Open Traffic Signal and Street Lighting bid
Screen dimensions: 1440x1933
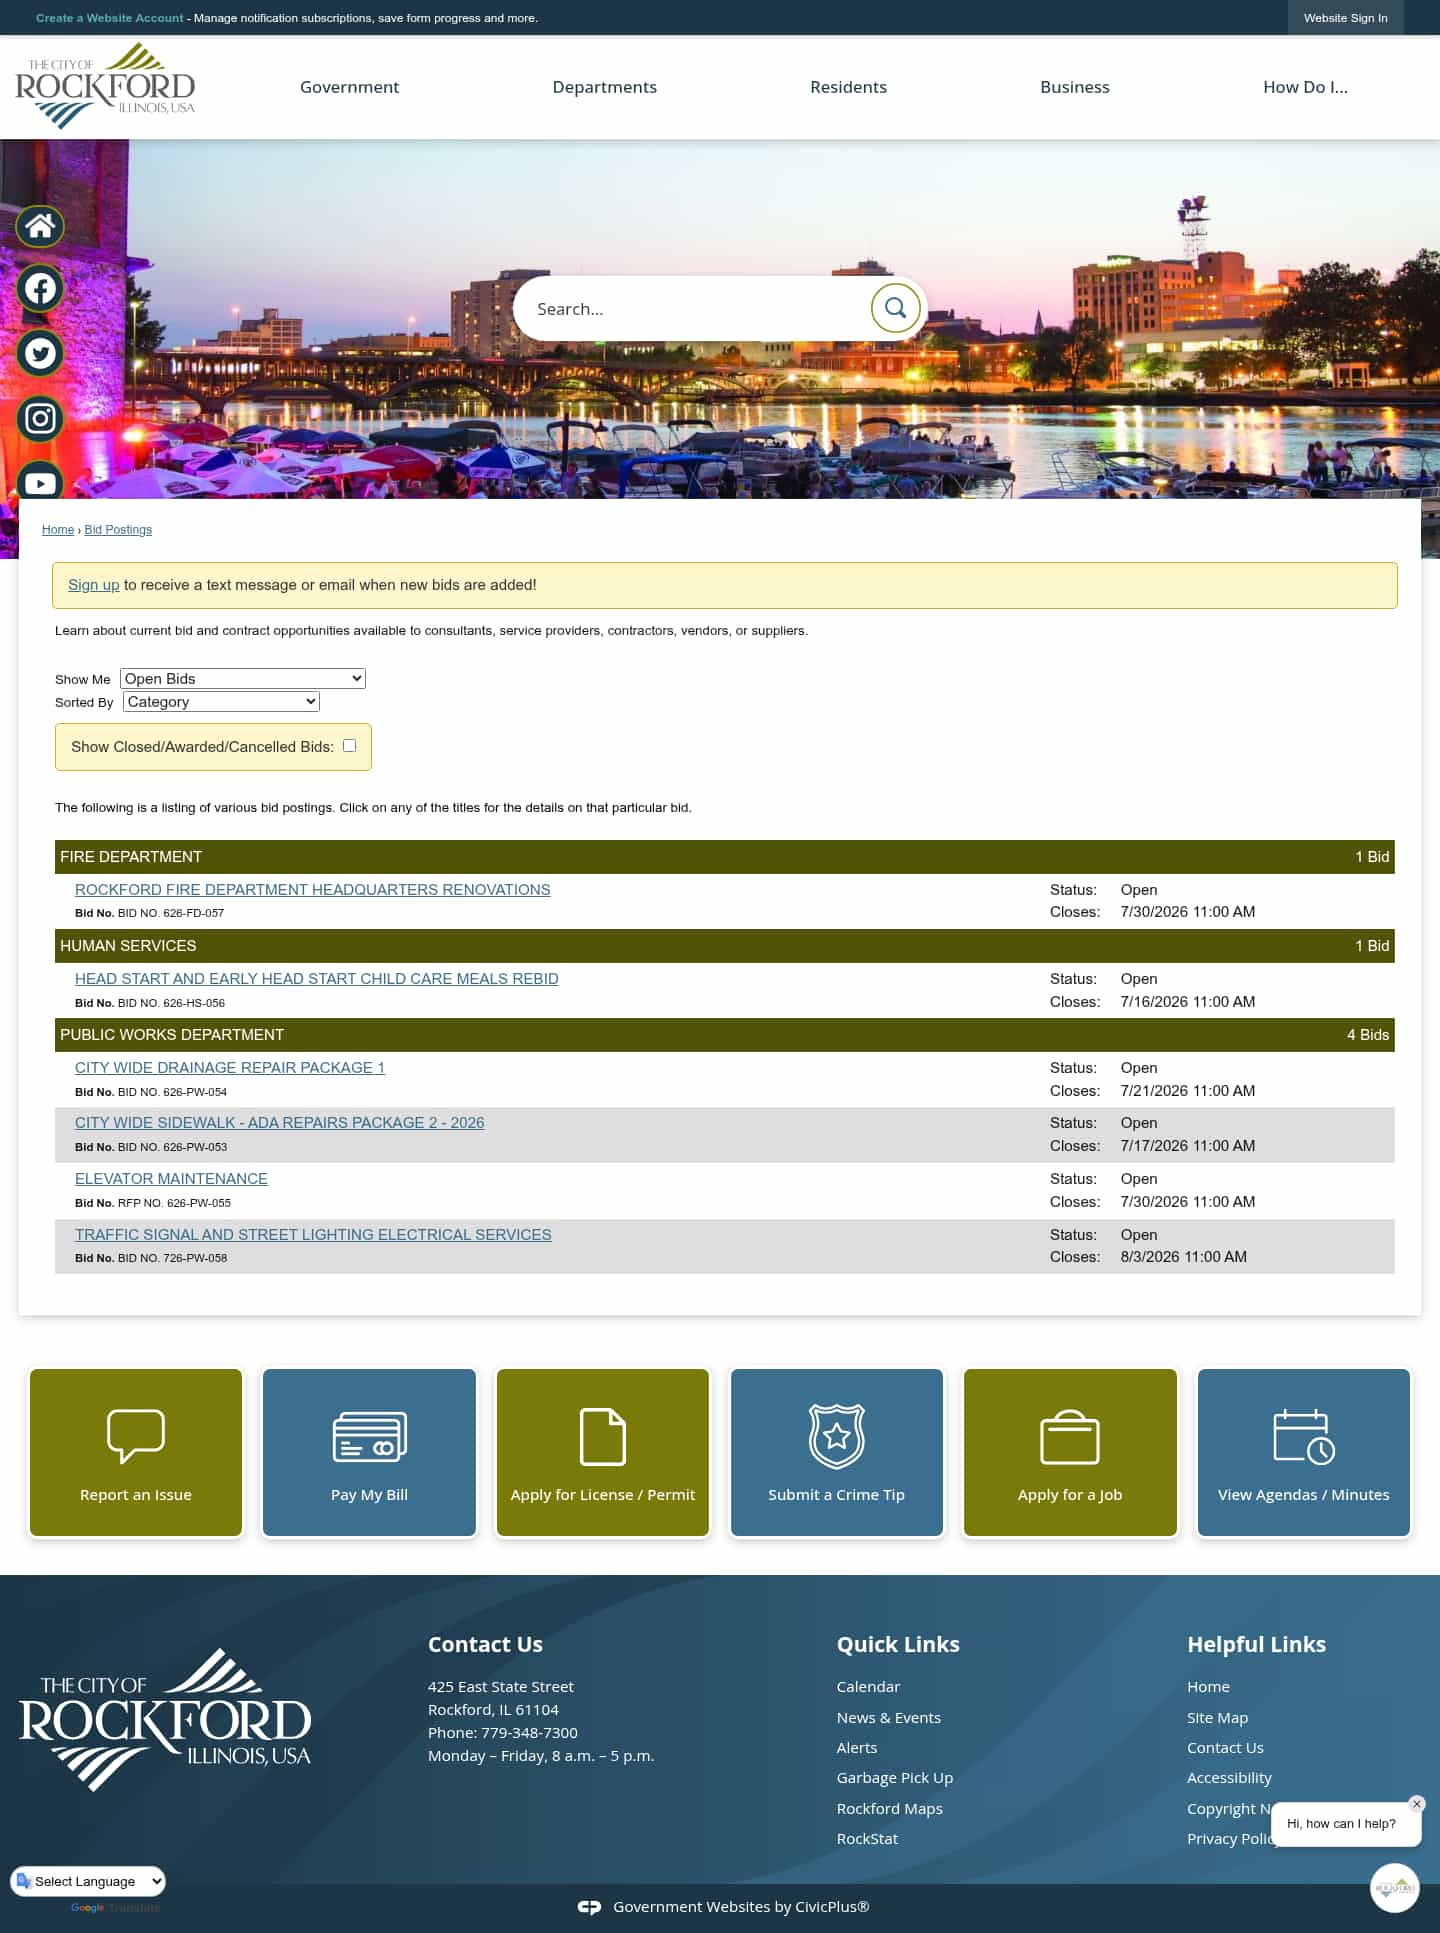313,1235
